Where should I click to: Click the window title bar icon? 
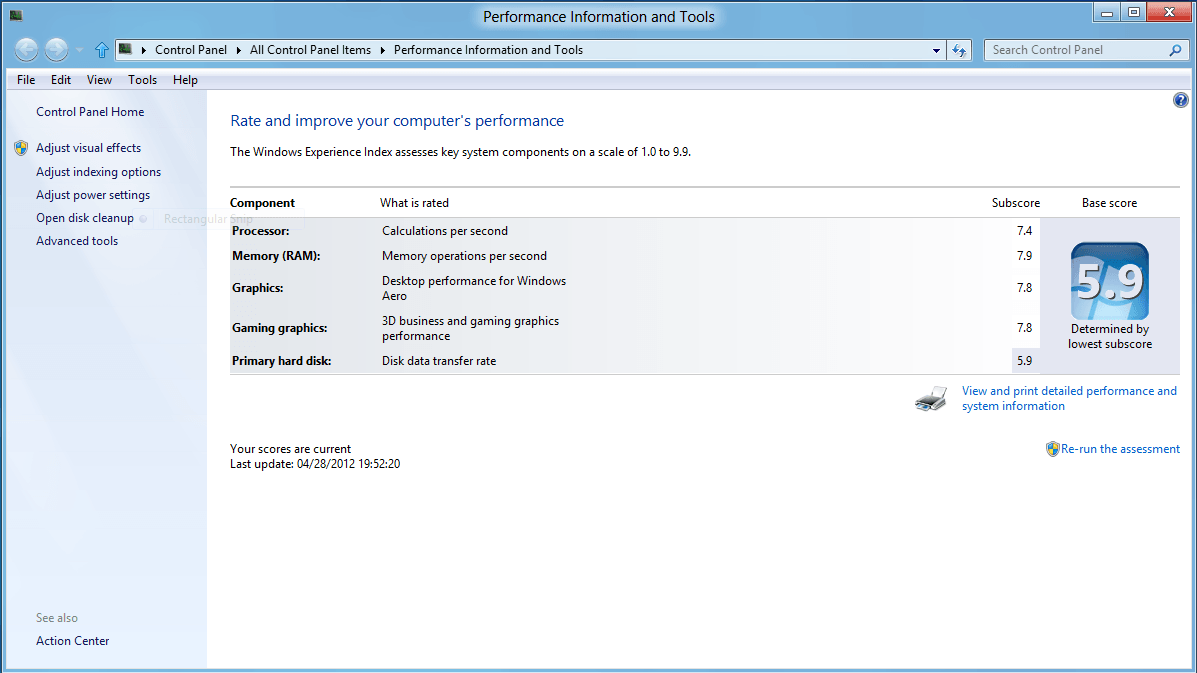point(16,14)
